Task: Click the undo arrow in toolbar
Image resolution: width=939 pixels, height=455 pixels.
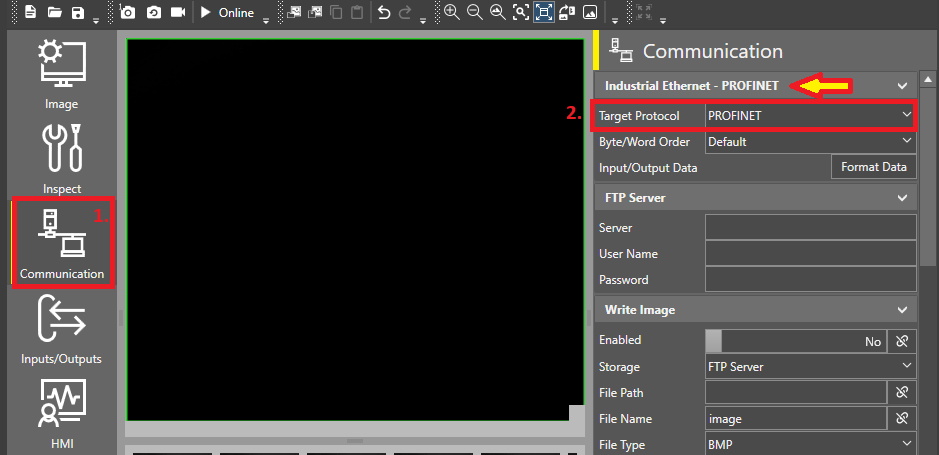Action: point(384,13)
